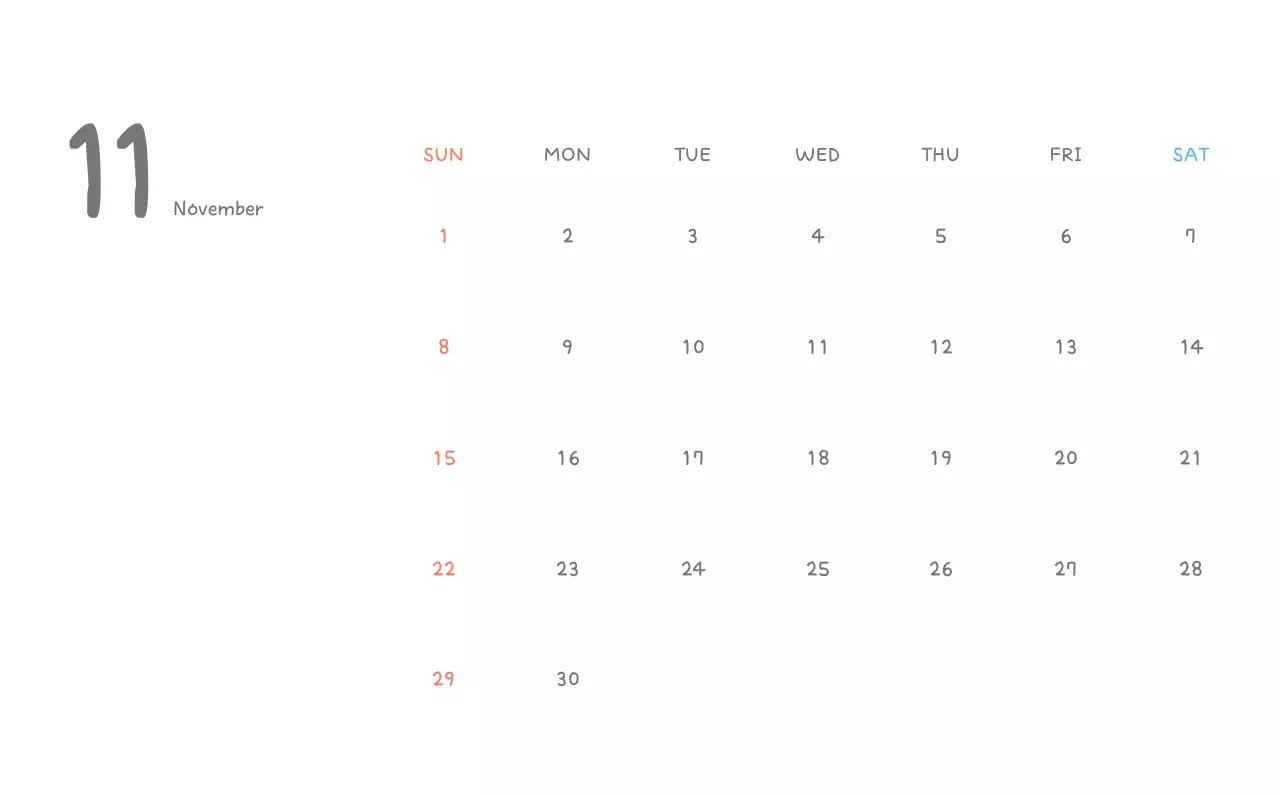Select date 23 on Monday
This screenshot has height=795, width=1280.
pos(568,570)
